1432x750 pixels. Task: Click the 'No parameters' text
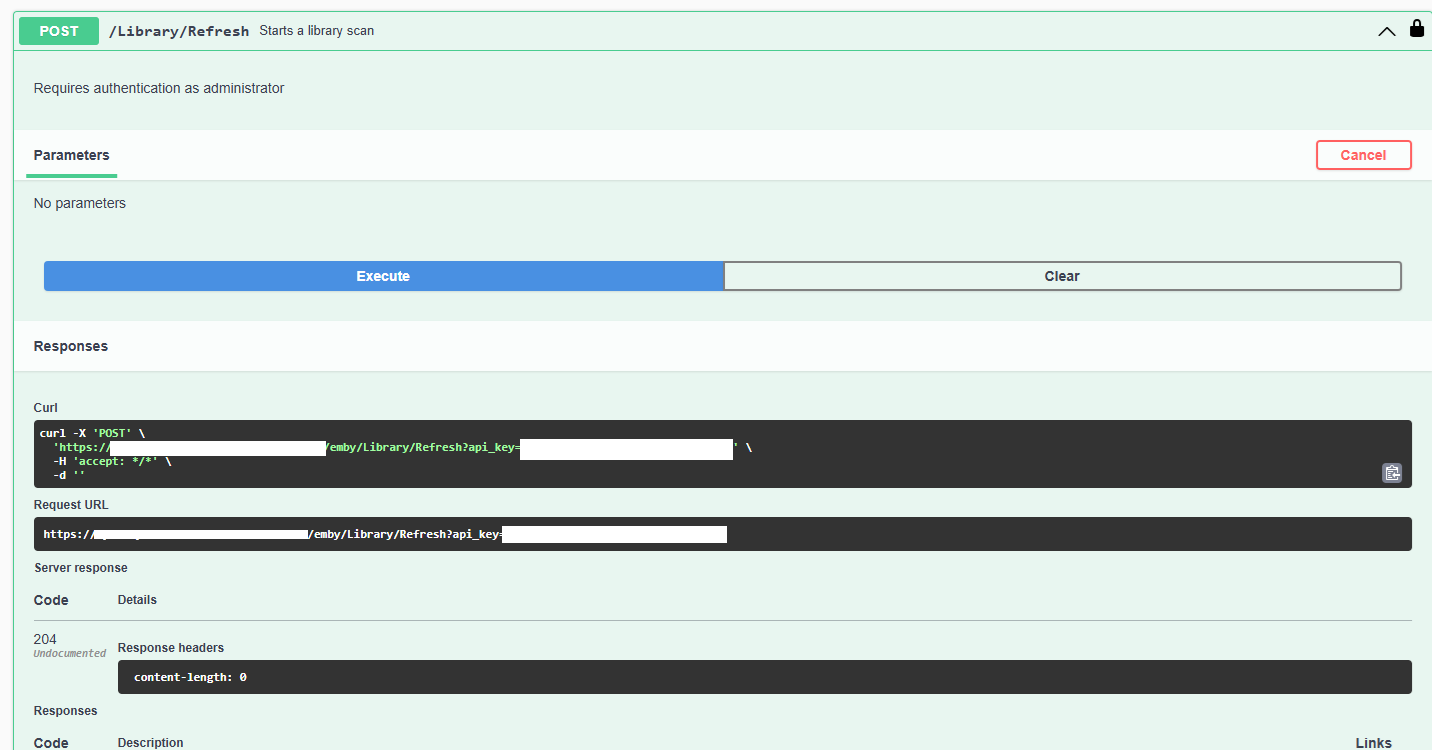coord(80,203)
